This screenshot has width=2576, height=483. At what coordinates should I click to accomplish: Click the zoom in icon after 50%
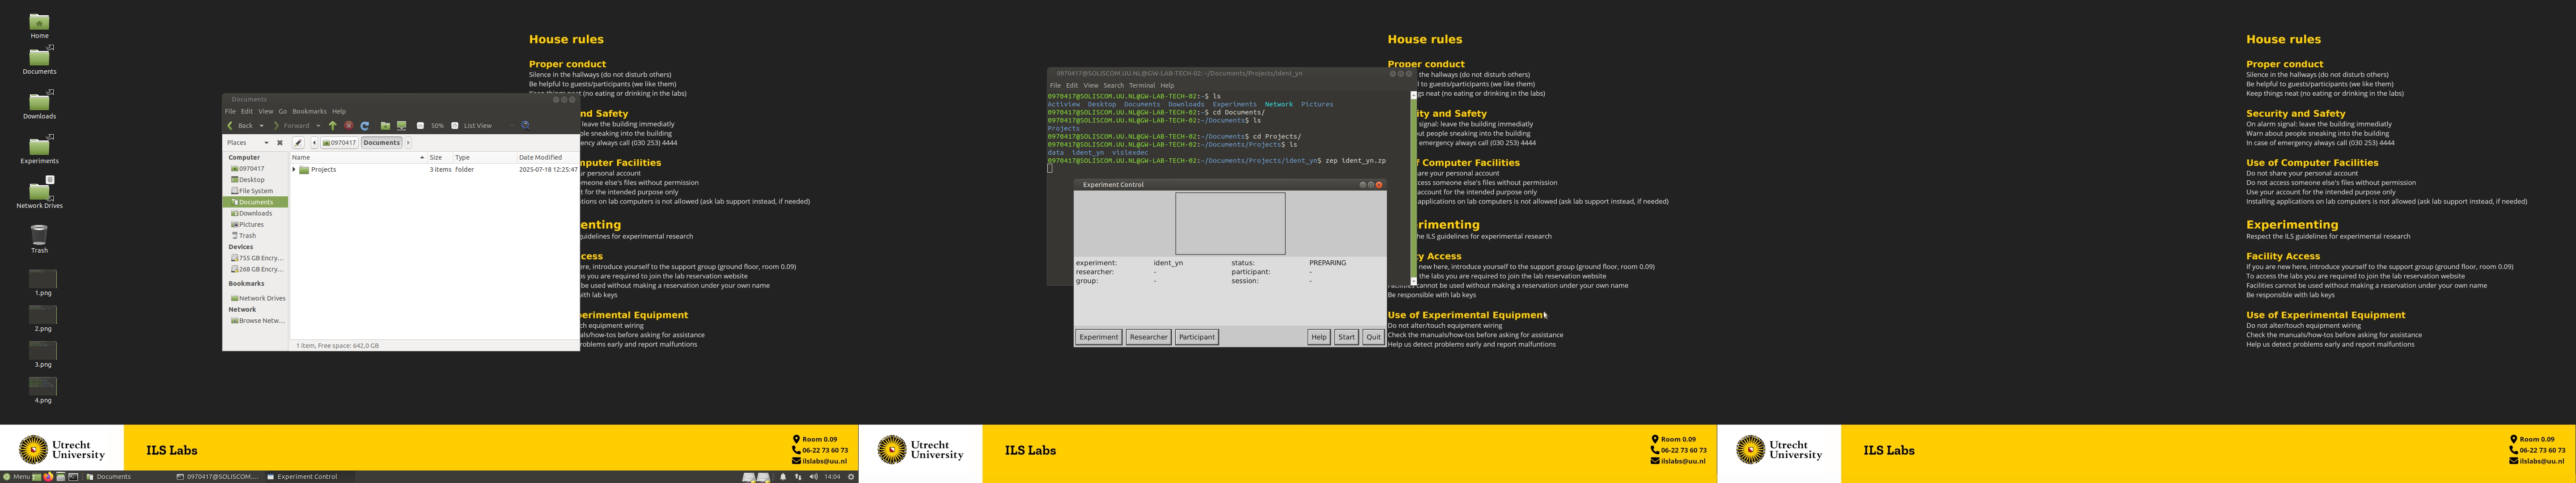click(455, 126)
